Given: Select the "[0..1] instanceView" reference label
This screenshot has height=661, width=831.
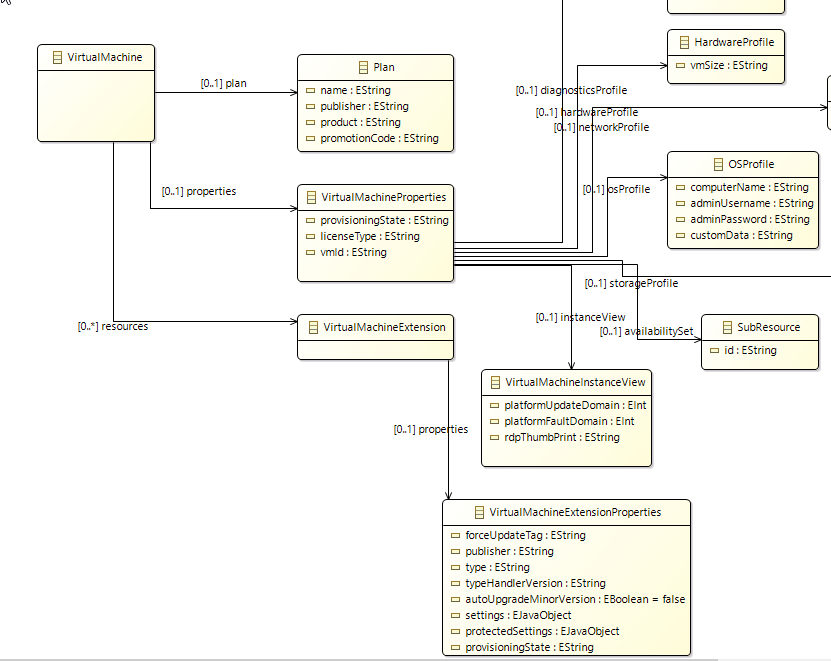Looking at the screenshot, I should coord(580,318).
